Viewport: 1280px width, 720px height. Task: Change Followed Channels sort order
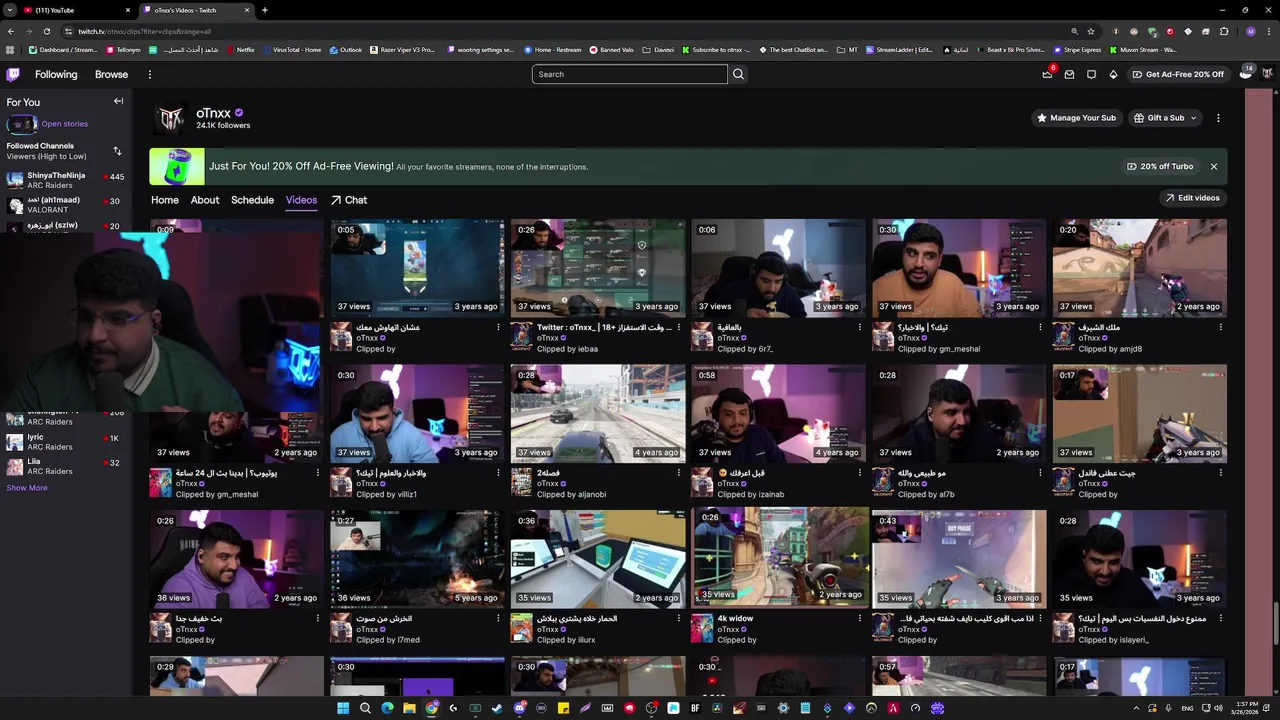click(x=117, y=151)
